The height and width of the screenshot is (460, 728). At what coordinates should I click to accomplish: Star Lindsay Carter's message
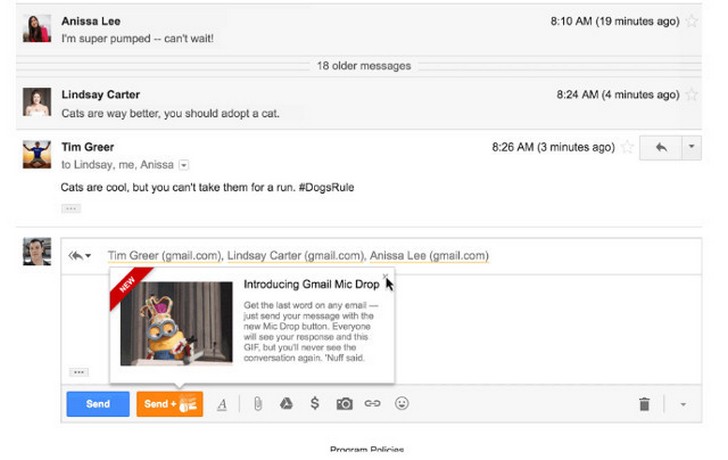(x=691, y=95)
